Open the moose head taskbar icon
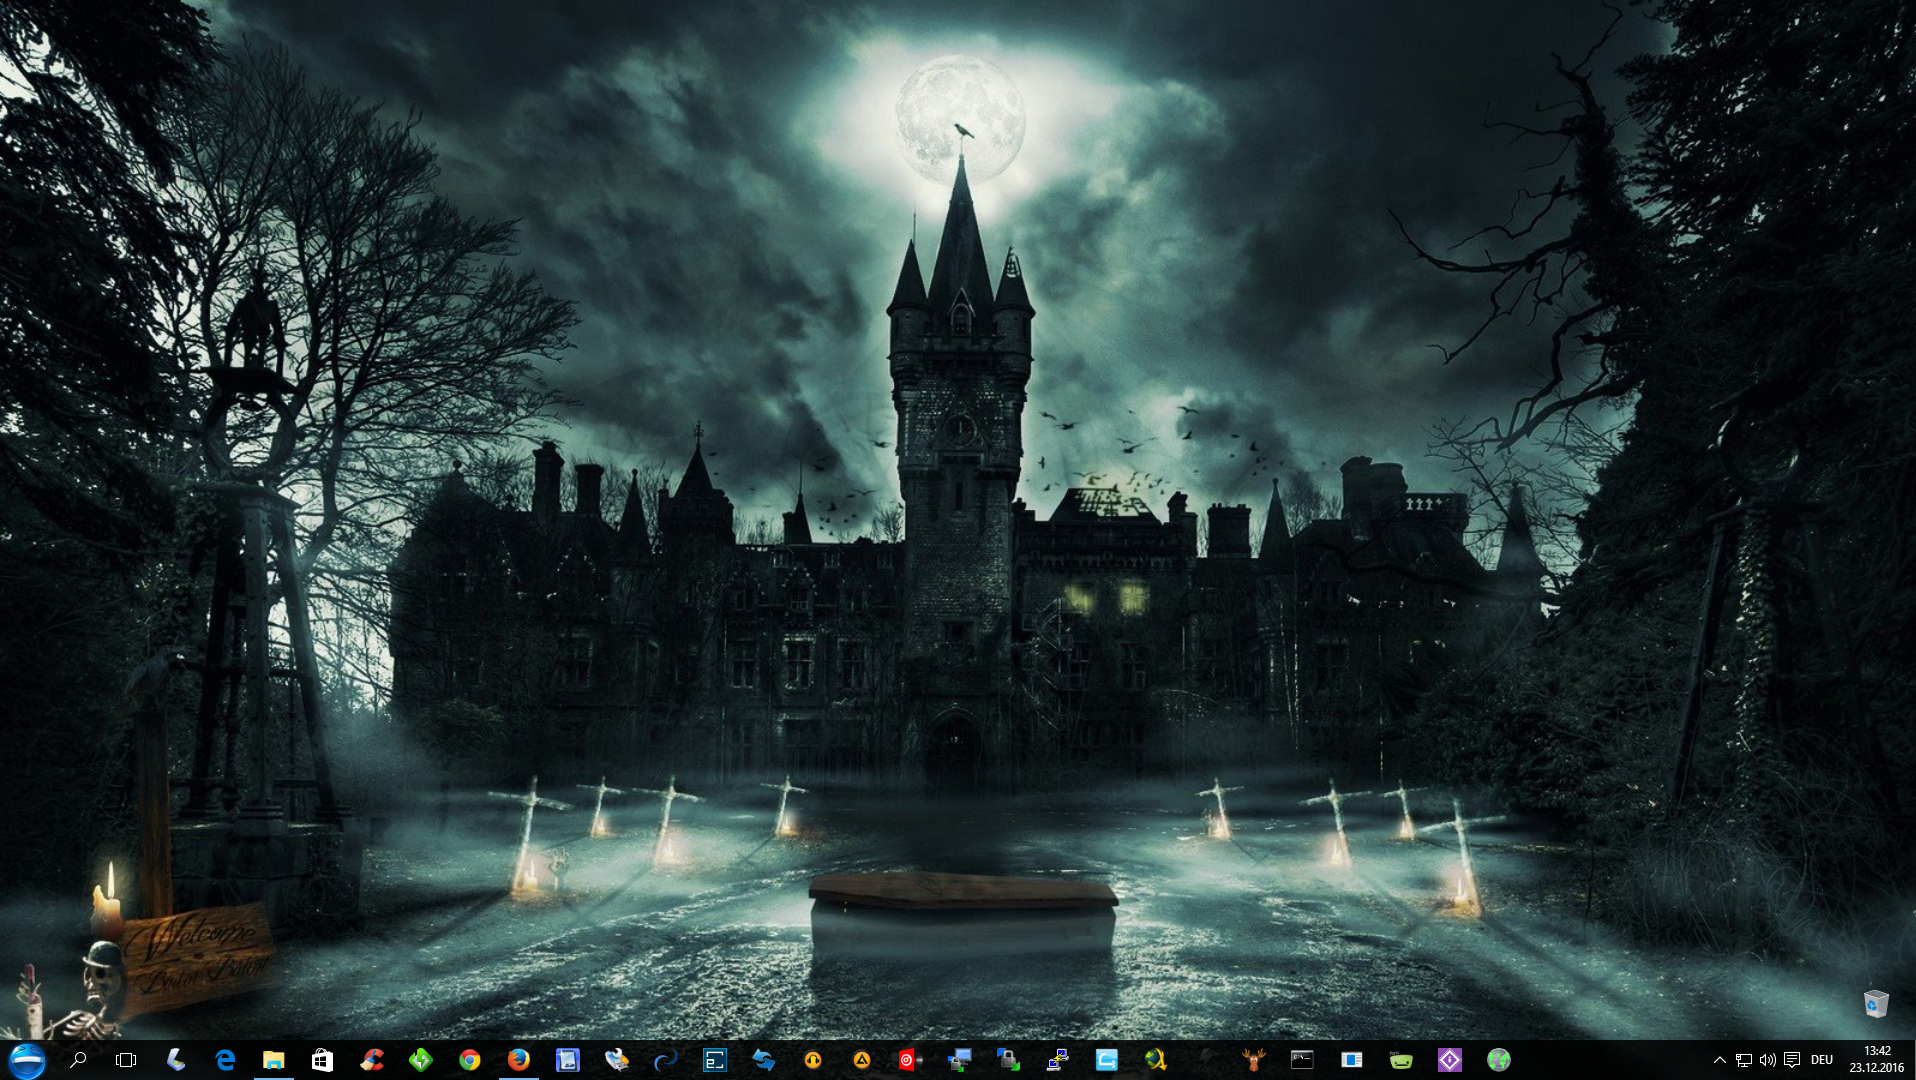The height and width of the screenshot is (1080, 1916). 1253,1060
